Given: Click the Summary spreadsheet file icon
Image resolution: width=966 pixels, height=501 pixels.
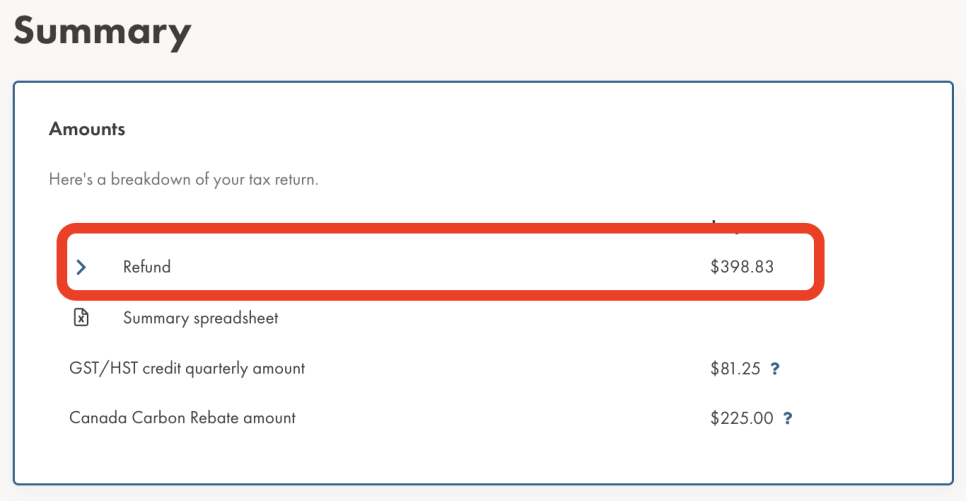Looking at the screenshot, I should coord(81,317).
